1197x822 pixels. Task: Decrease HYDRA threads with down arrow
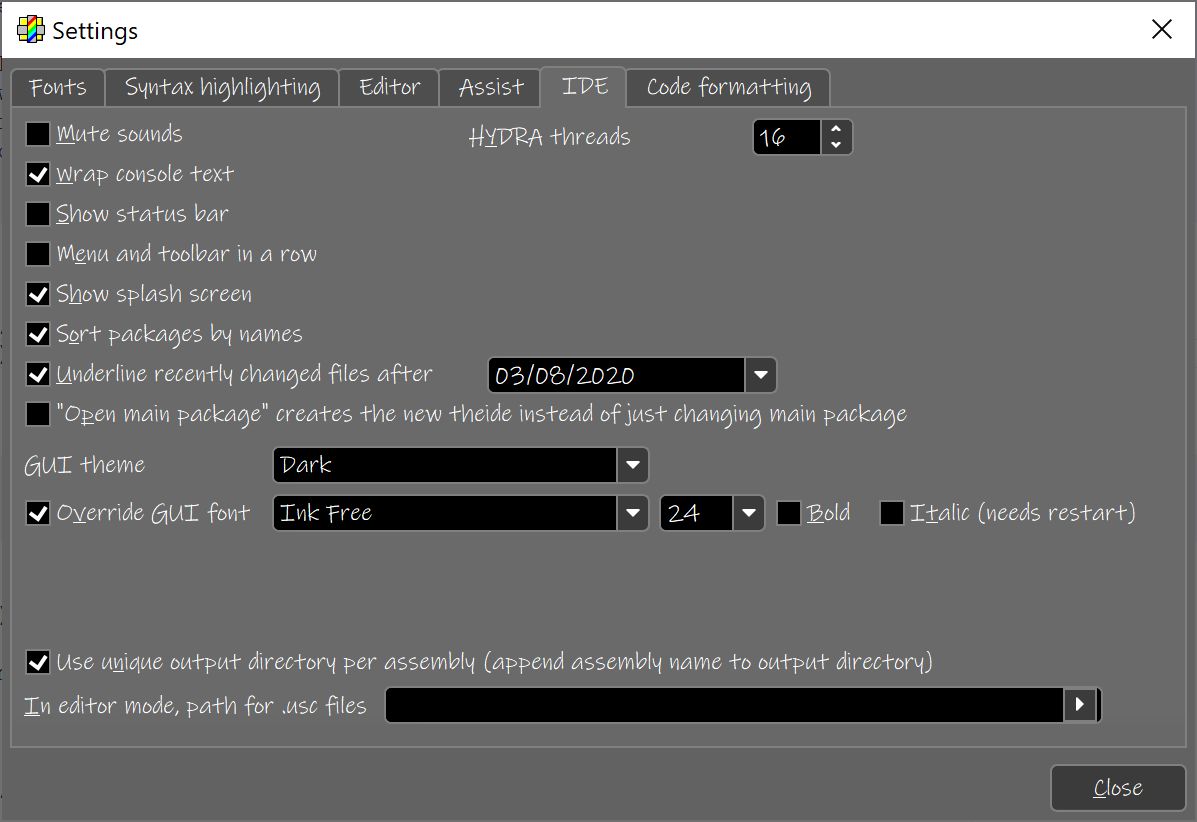click(836, 146)
